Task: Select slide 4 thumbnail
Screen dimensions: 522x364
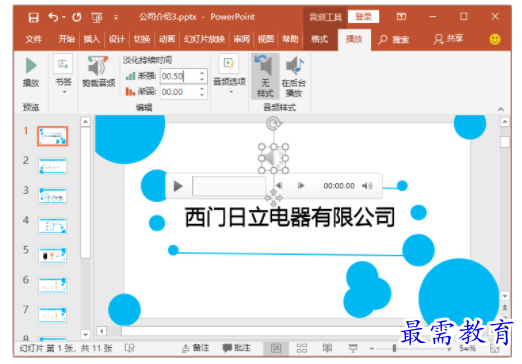Action: click(53, 226)
